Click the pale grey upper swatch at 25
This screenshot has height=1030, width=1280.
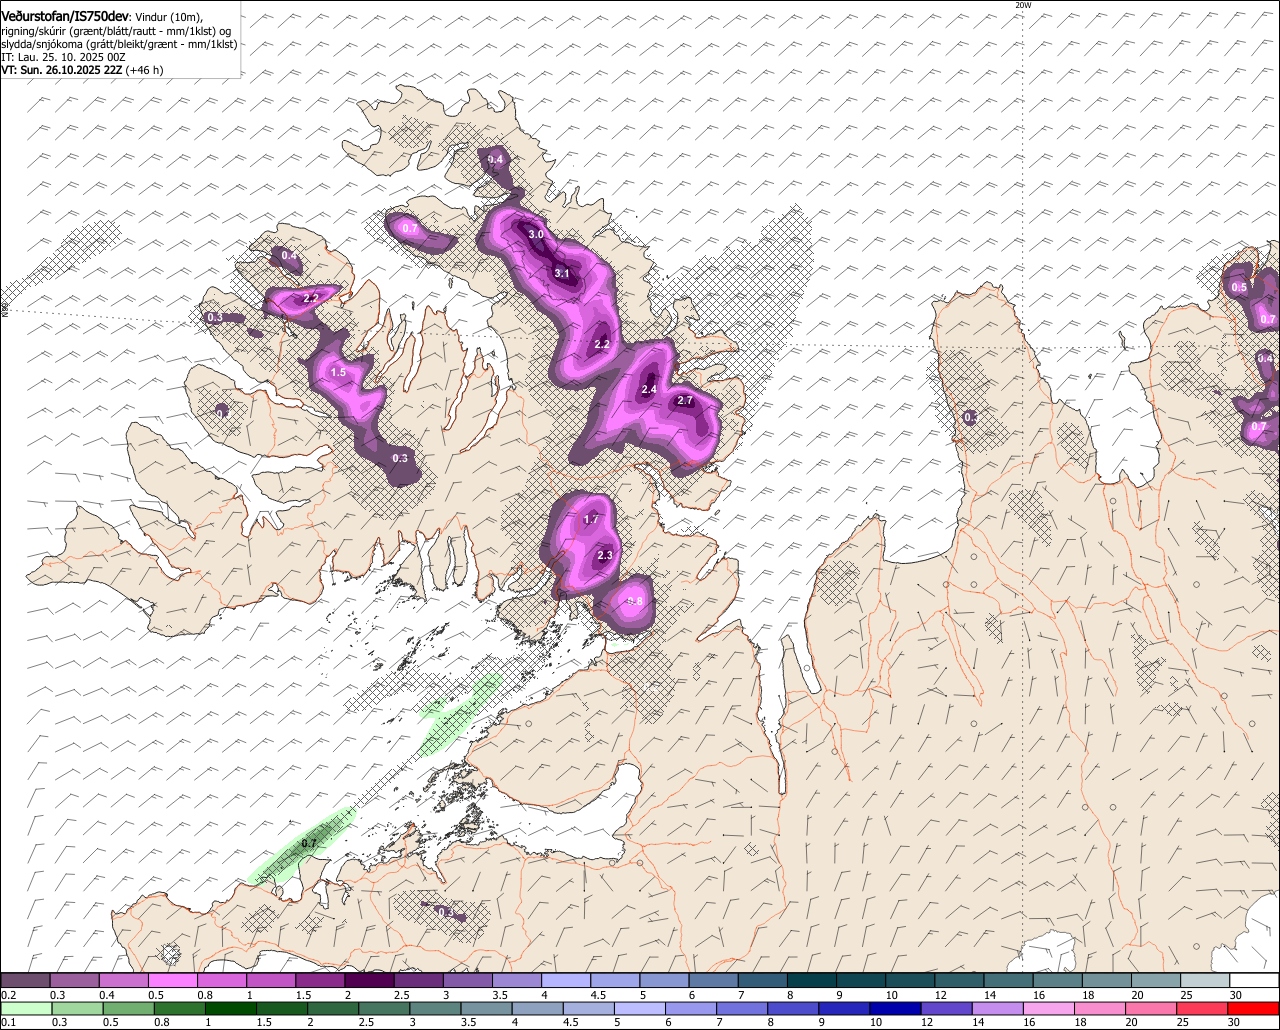[x=1205, y=980]
